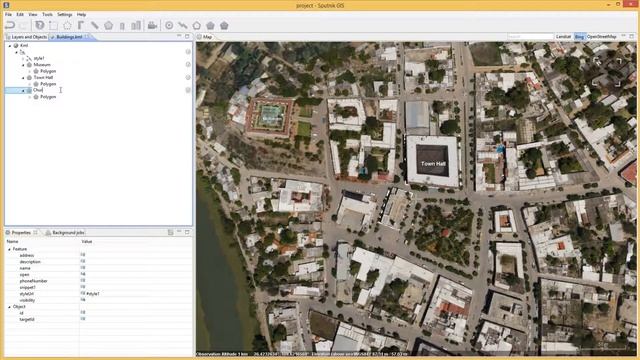Viewport: 640px width, 360px height.
Task: Select the Properties tab
Action: (21, 233)
